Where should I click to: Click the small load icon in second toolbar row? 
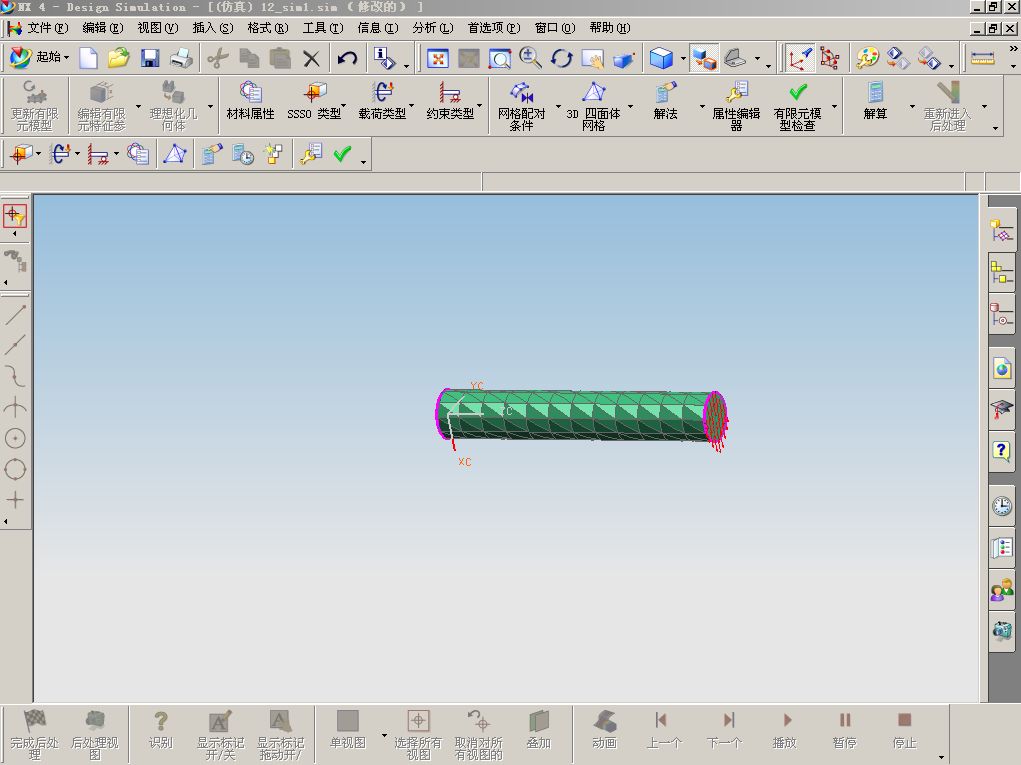click(60, 154)
